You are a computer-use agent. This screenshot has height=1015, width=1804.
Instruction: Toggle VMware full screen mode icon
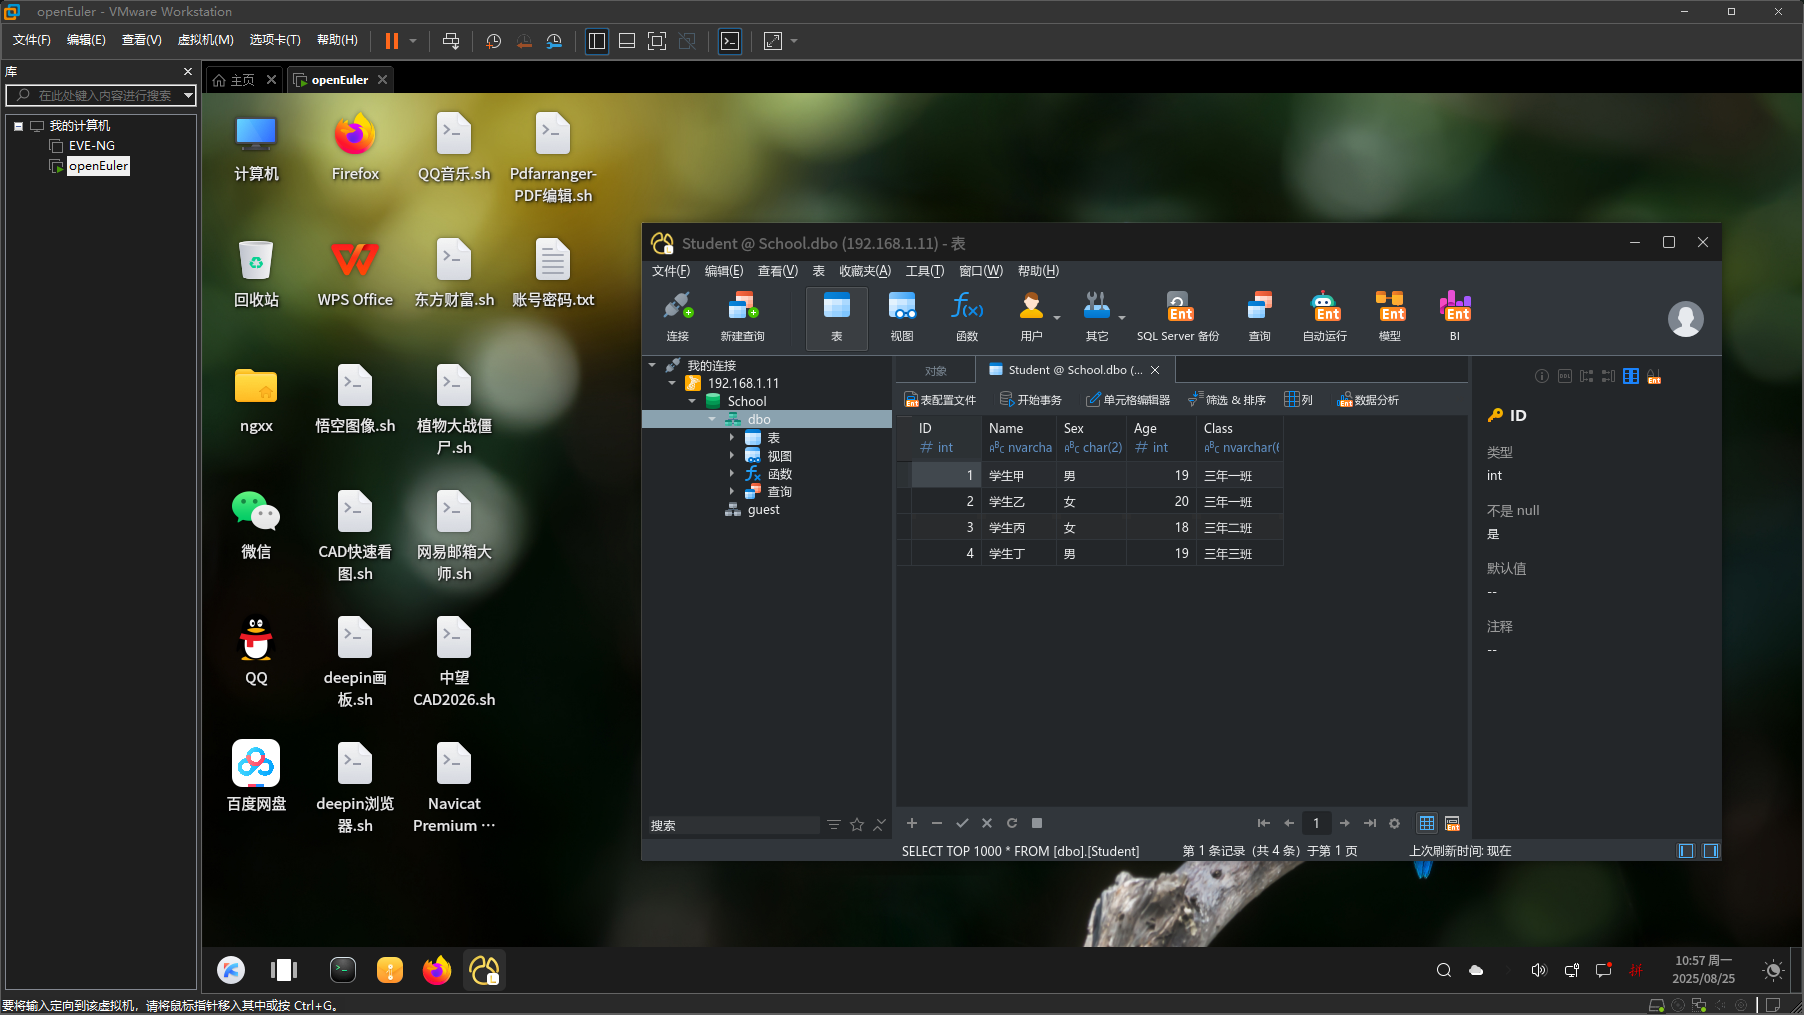[657, 41]
